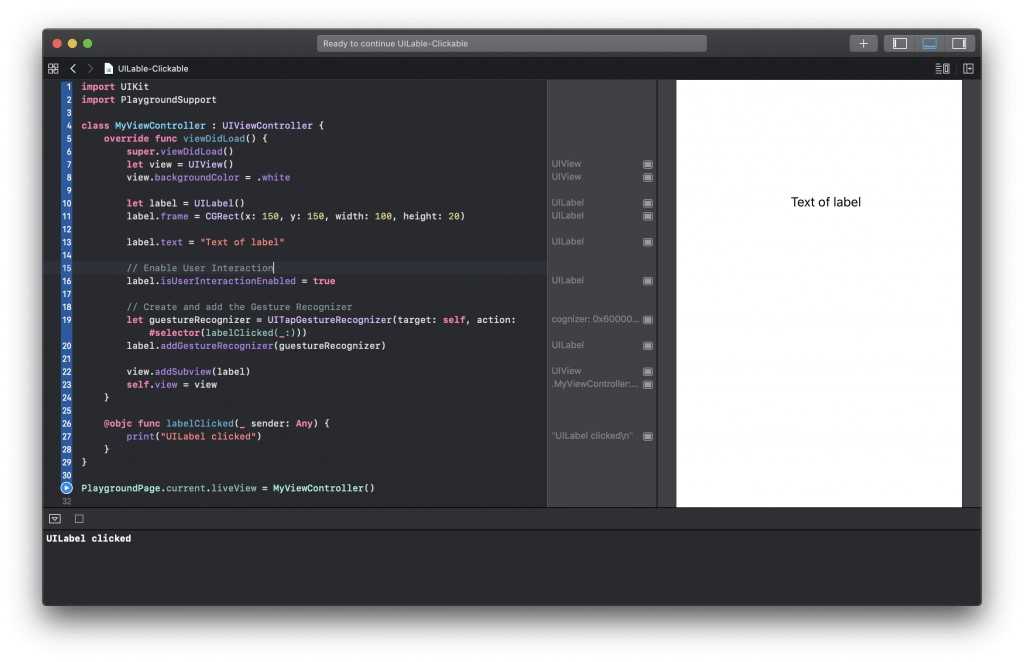Click the Ready to continue status bar

(x=512, y=43)
